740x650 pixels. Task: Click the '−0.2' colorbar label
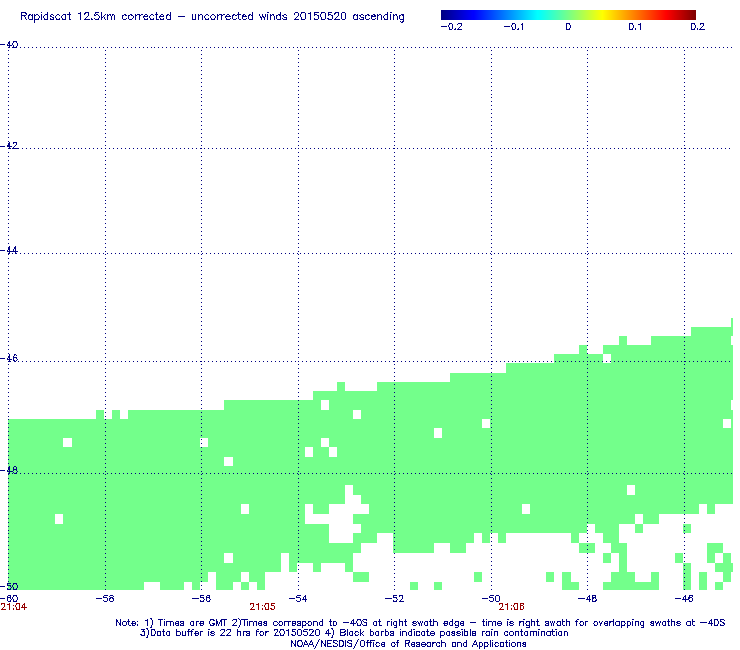pyautogui.click(x=451, y=27)
